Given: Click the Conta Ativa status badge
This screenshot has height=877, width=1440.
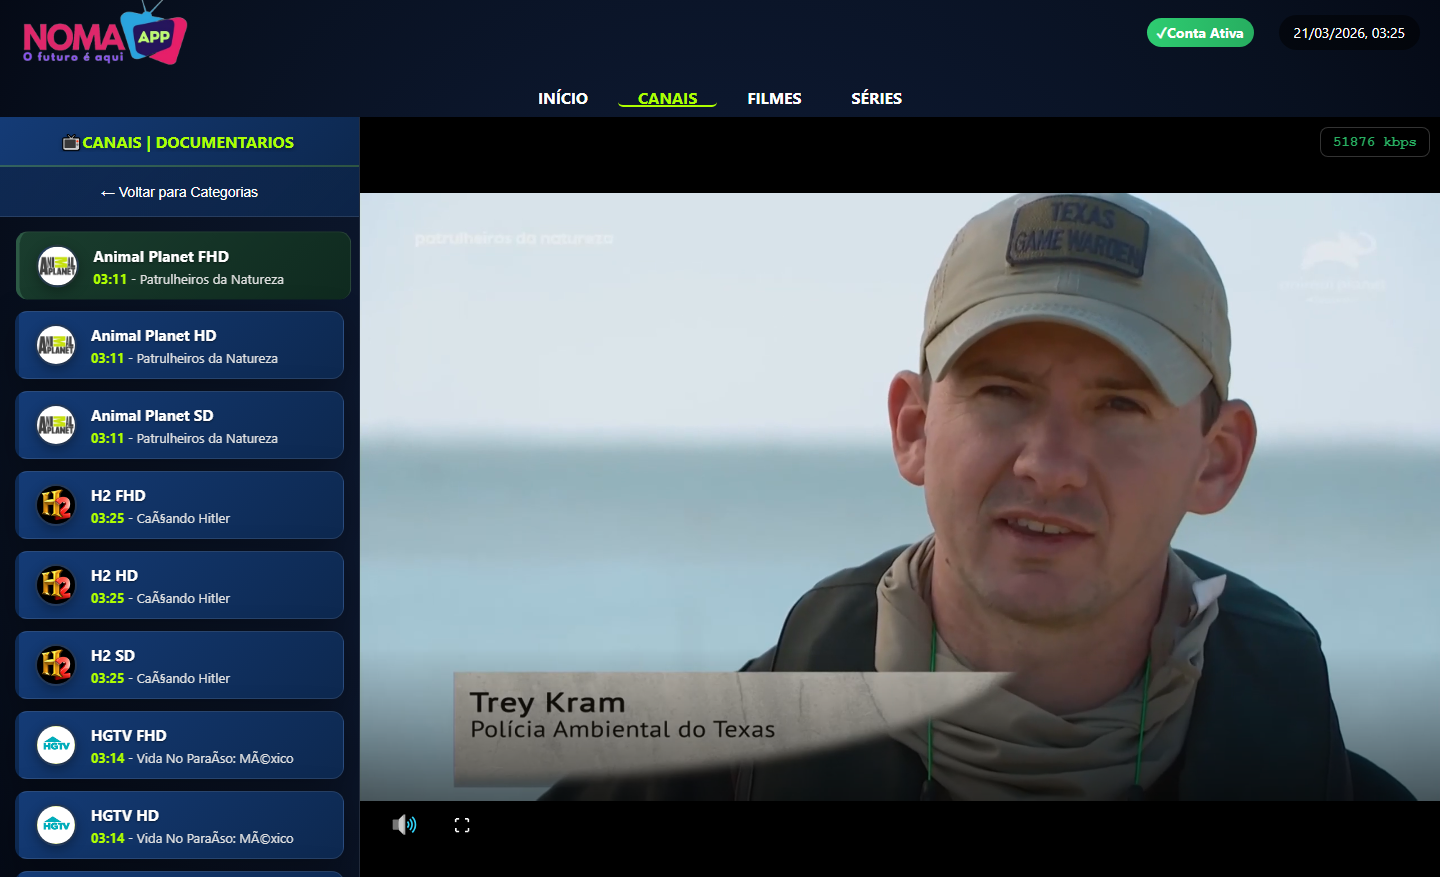Looking at the screenshot, I should point(1200,33).
